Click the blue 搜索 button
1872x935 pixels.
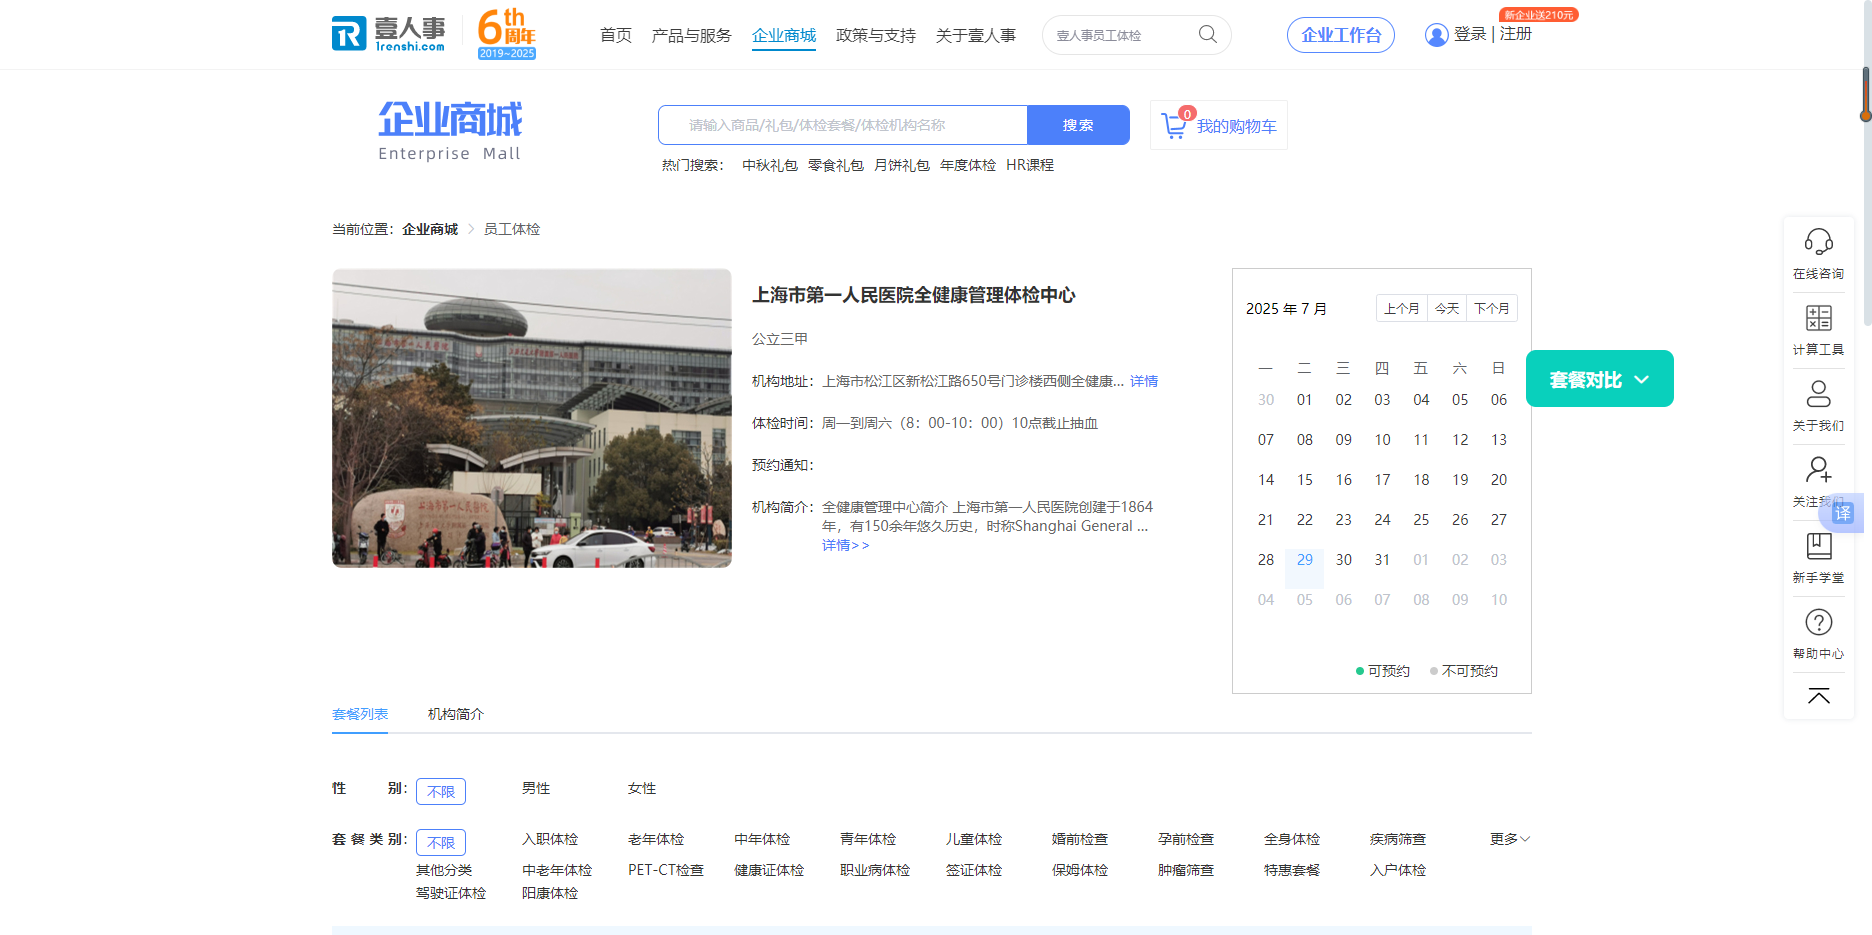pos(1078,125)
